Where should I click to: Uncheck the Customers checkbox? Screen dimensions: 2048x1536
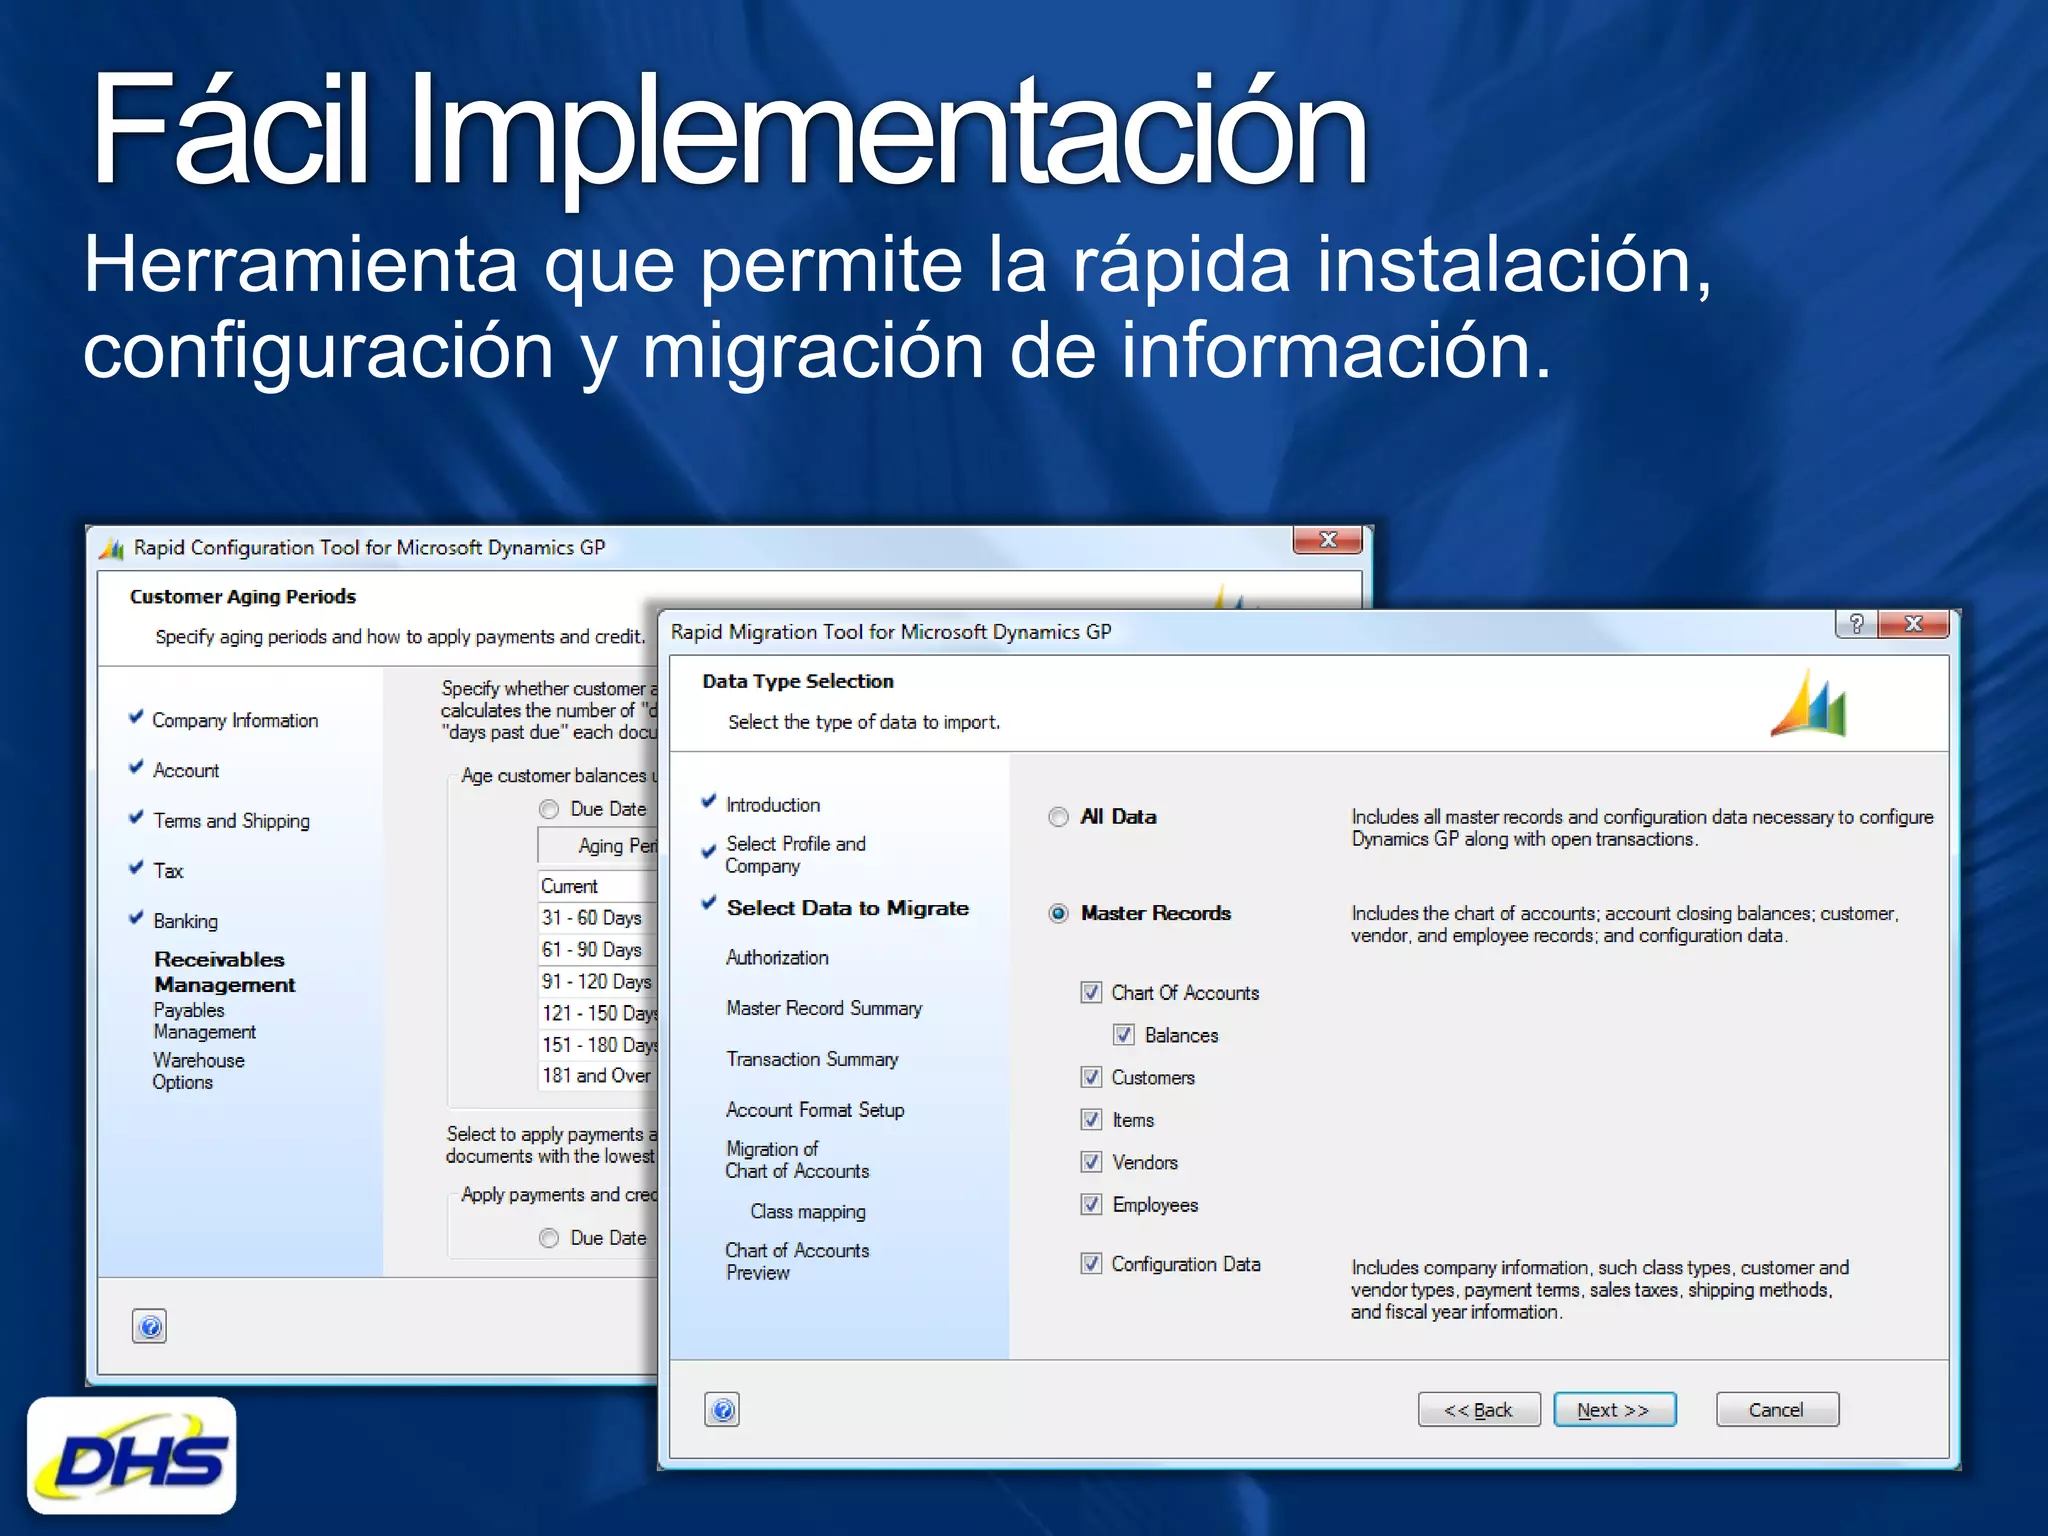1091,1077
